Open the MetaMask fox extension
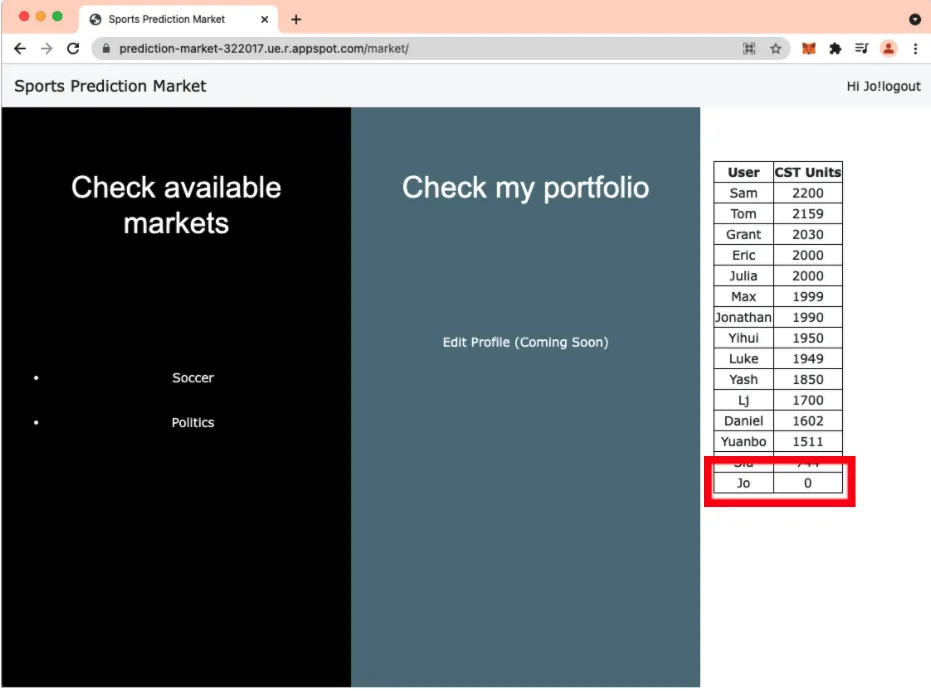 tap(809, 49)
